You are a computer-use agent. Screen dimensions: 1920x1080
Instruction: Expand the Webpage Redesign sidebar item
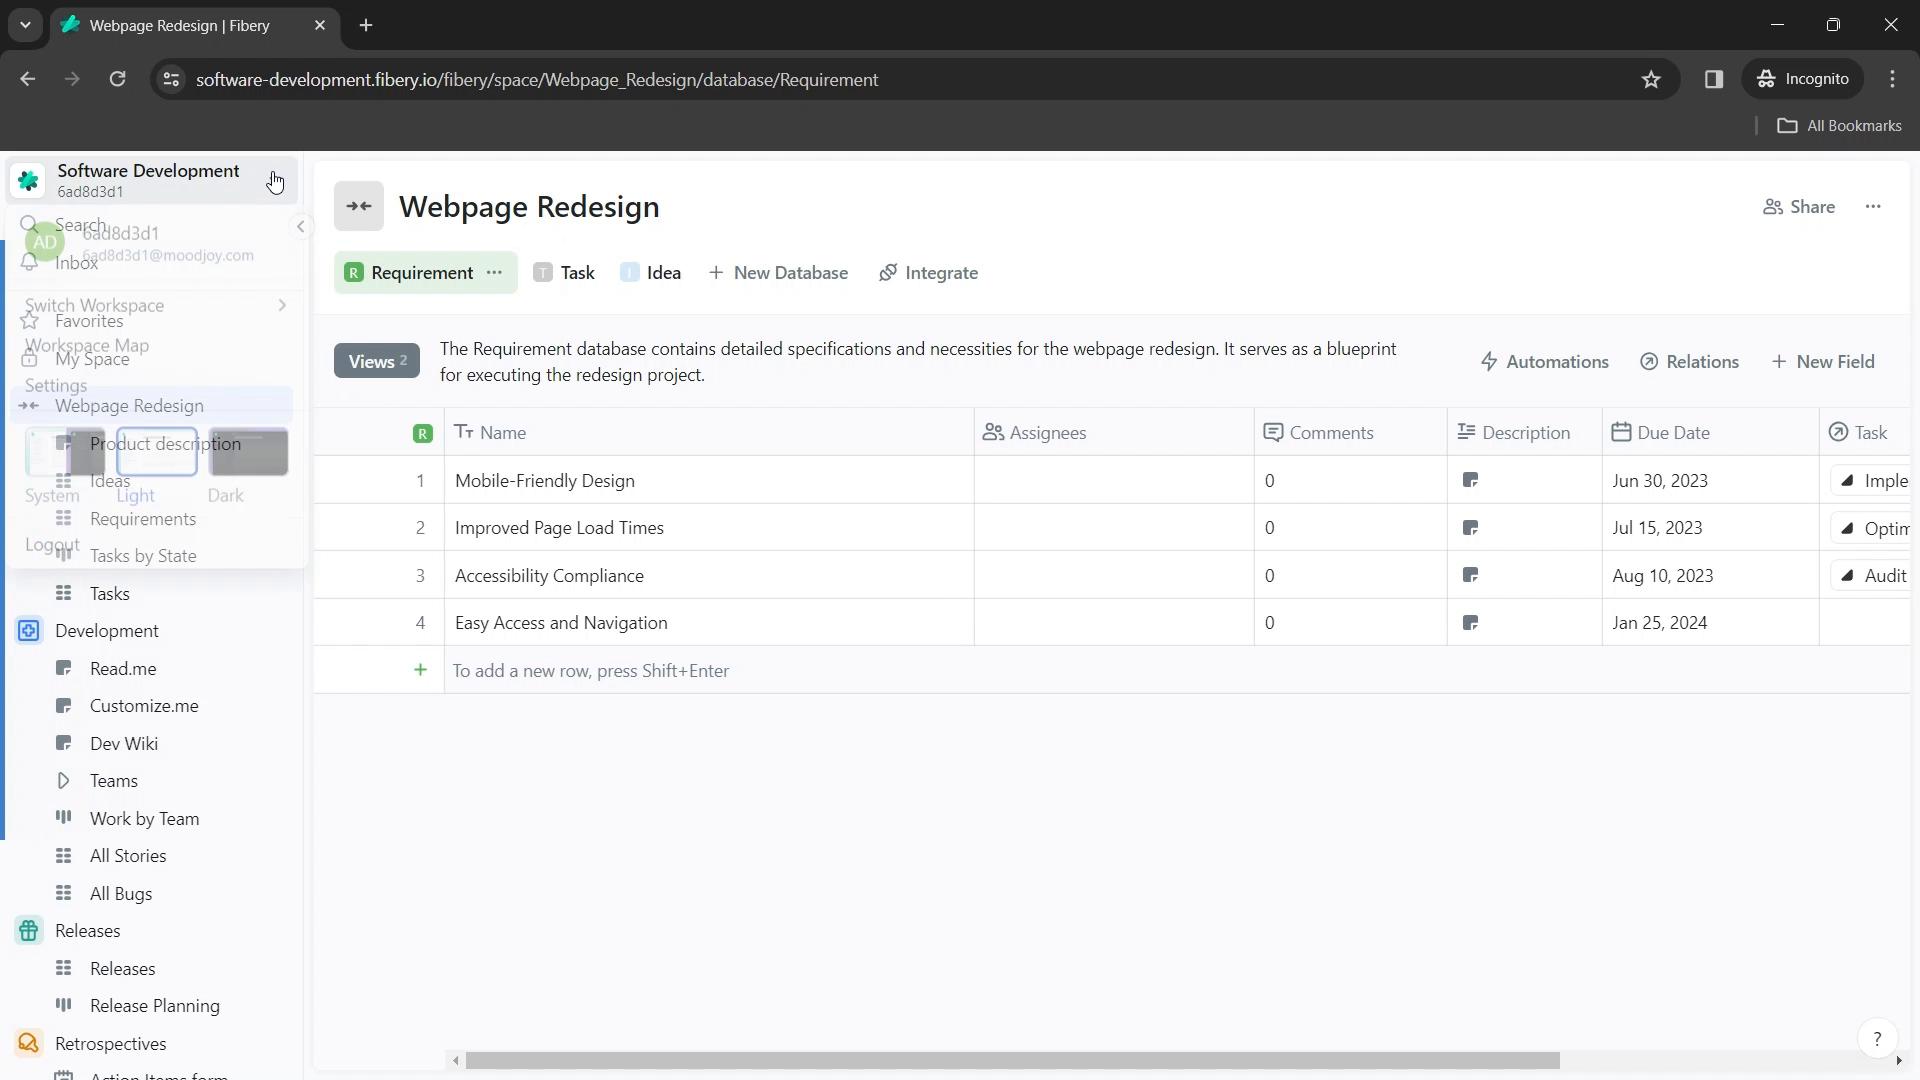[x=29, y=405]
